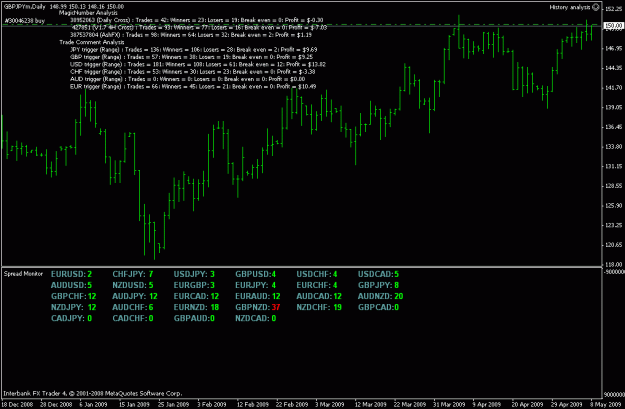Screen dimensions: 625x409
Task: Click the EURGBP:3 spread entry
Action: click(194, 285)
